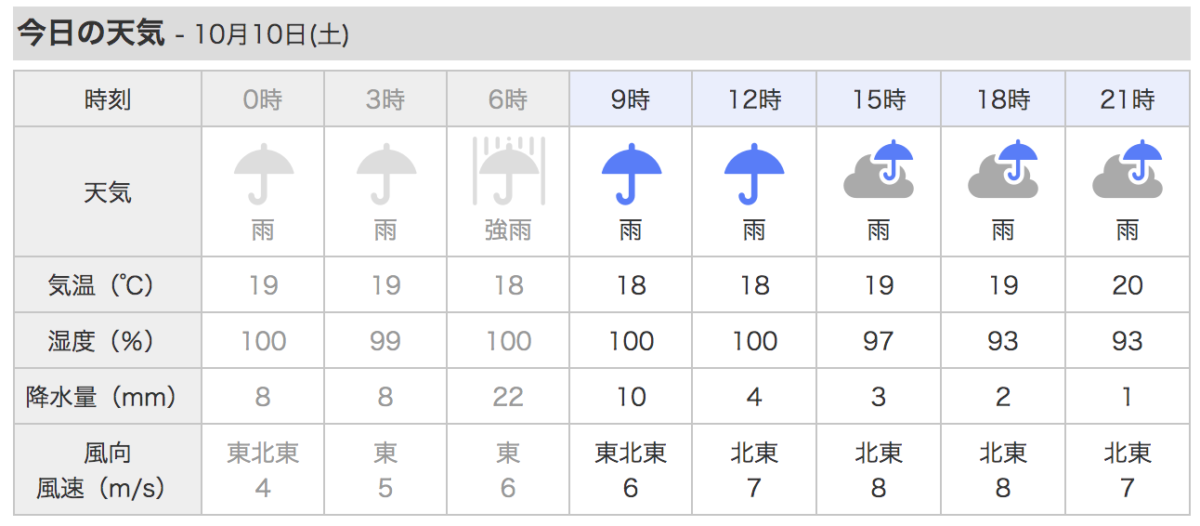
Task: Click the 降水量(mm) row label
Action: 101,397
